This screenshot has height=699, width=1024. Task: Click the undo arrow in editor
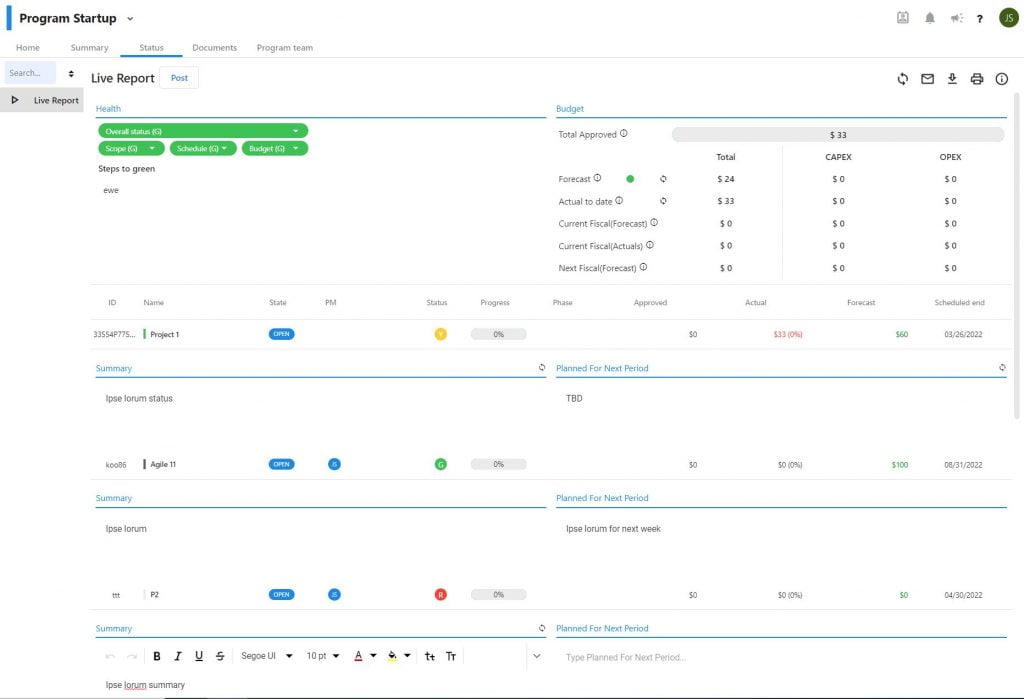pyautogui.click(x=110, y=656)
